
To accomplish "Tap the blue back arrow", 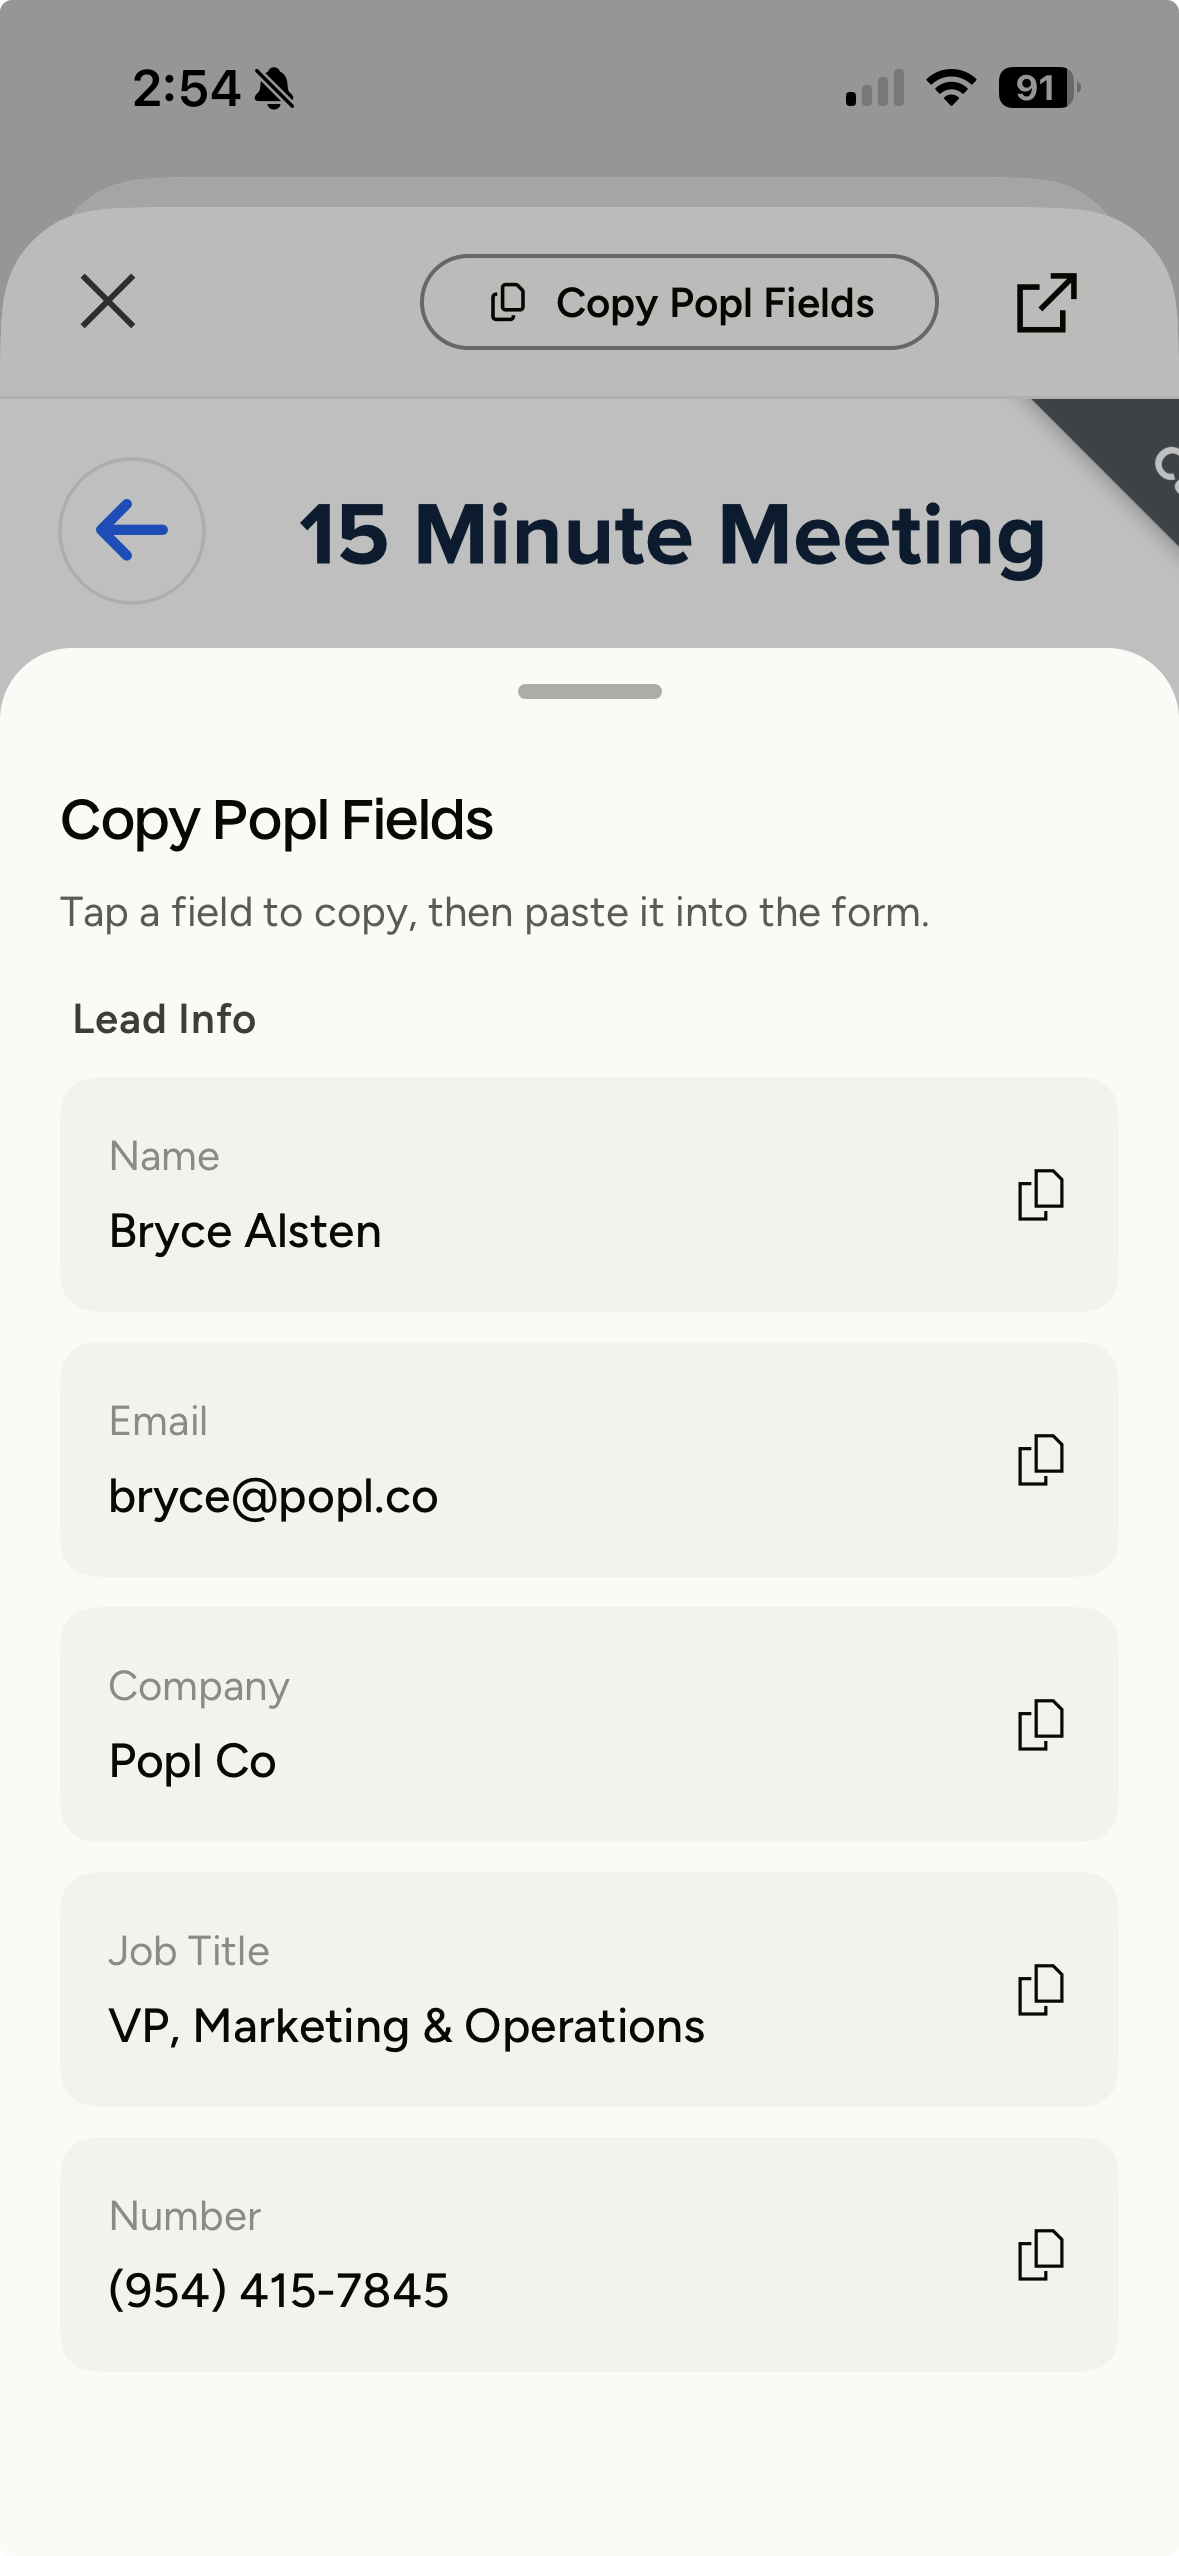I will 132,530.
